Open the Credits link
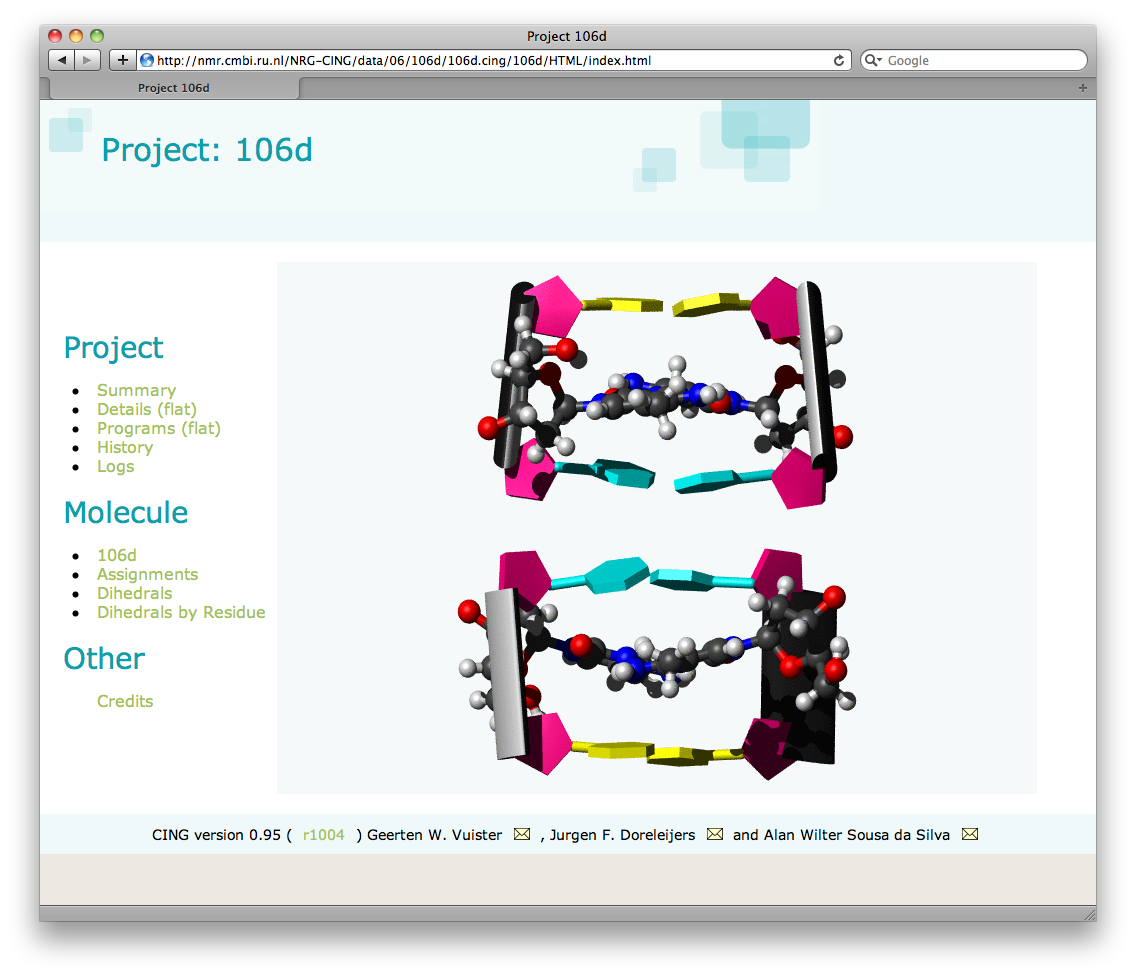The width and height of the screenshot is (1136, 976). pos(125,701)
